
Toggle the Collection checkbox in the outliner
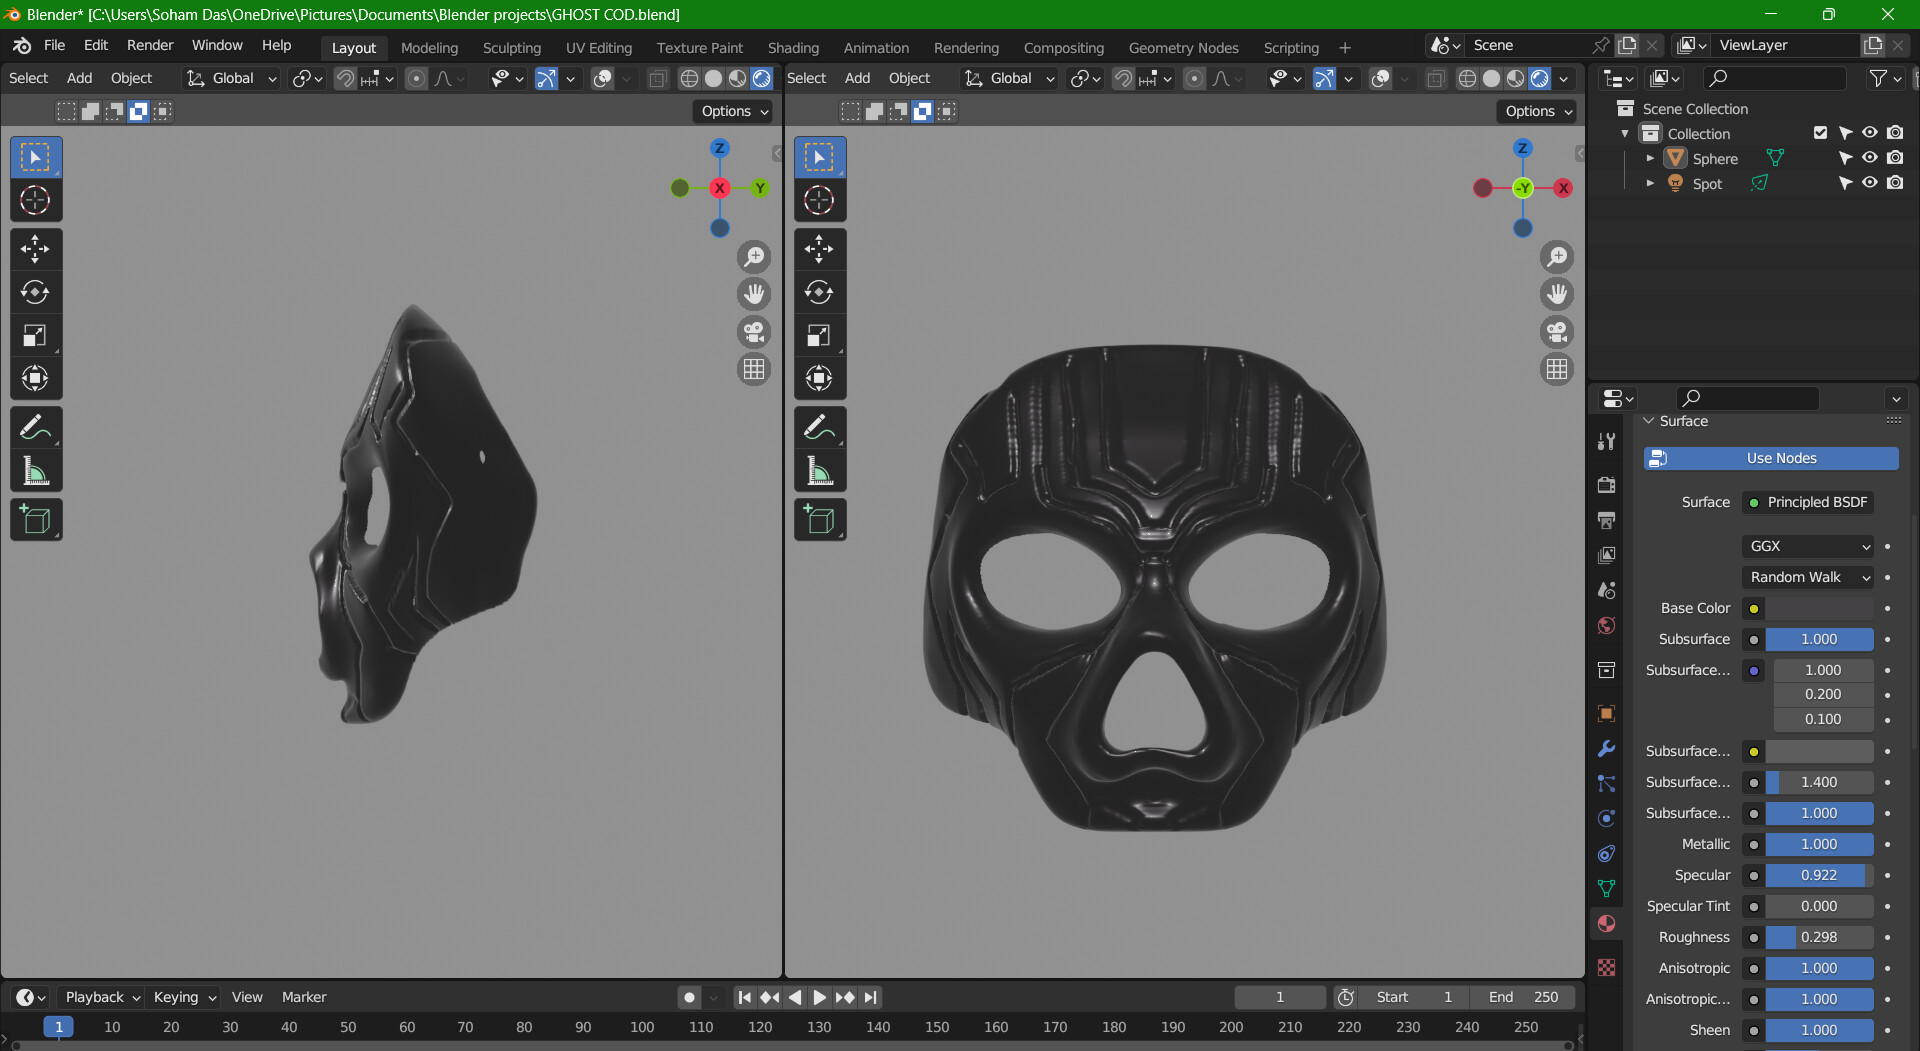click(x=1818, y=132)
